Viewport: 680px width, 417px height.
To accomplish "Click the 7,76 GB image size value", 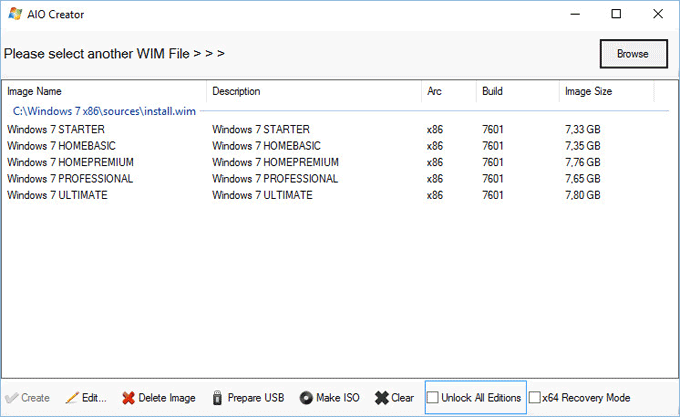I will 583,162.
